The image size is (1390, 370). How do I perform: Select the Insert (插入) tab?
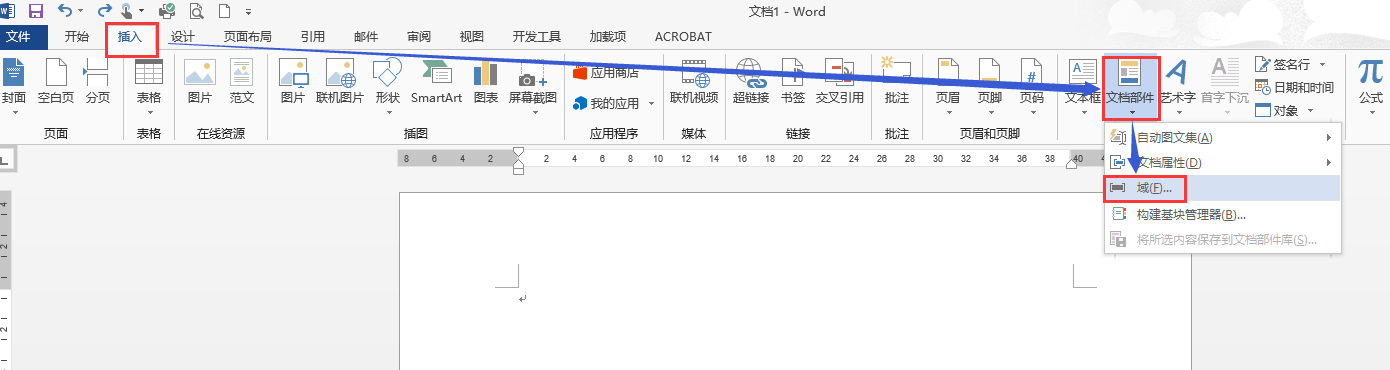(131, 38)
